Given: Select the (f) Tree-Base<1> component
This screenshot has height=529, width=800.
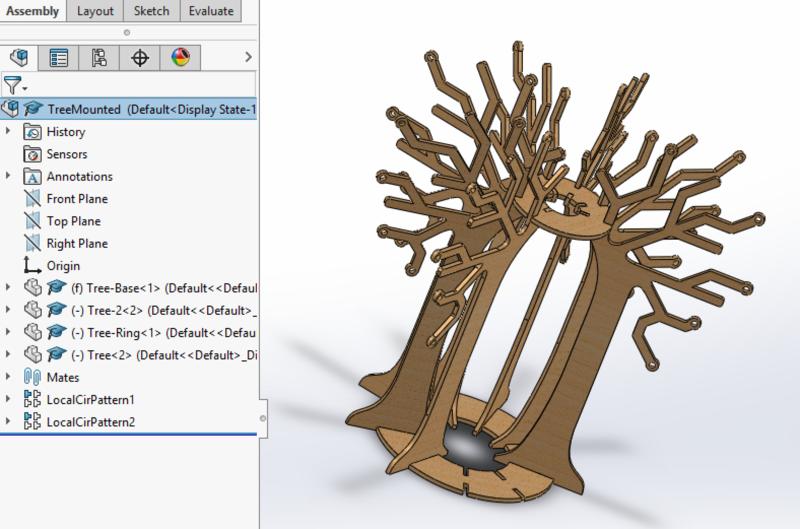Looking at the screenshot, I should coord(164,288).
